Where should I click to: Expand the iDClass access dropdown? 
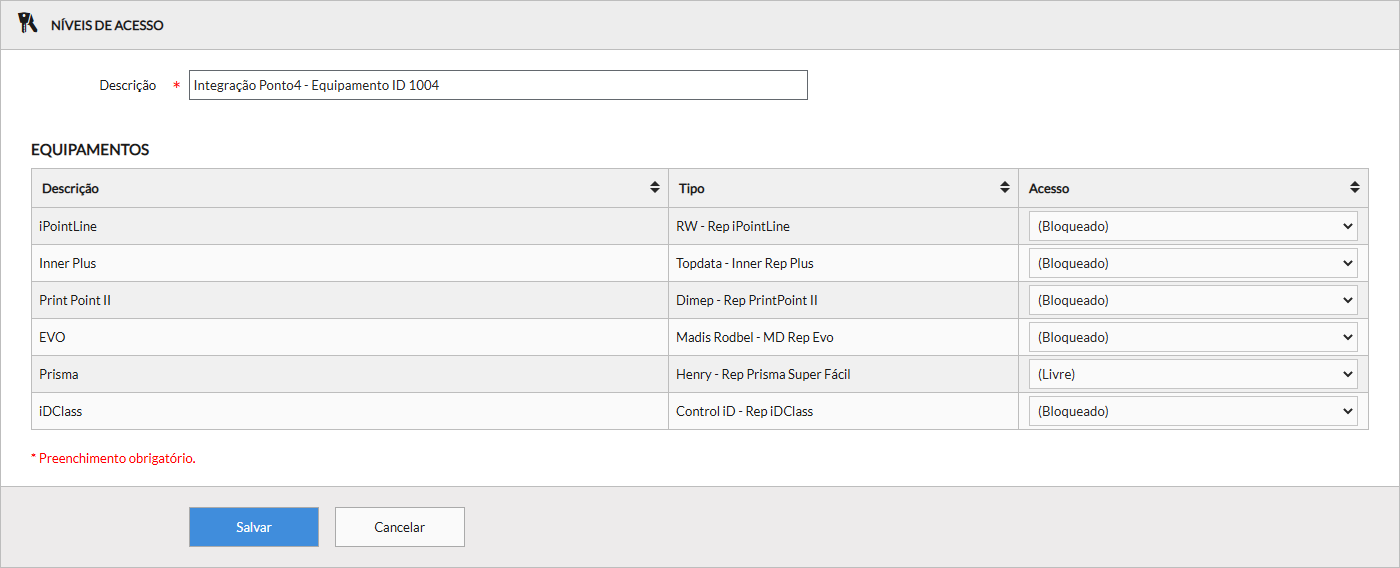click(x=1192, y=411)
